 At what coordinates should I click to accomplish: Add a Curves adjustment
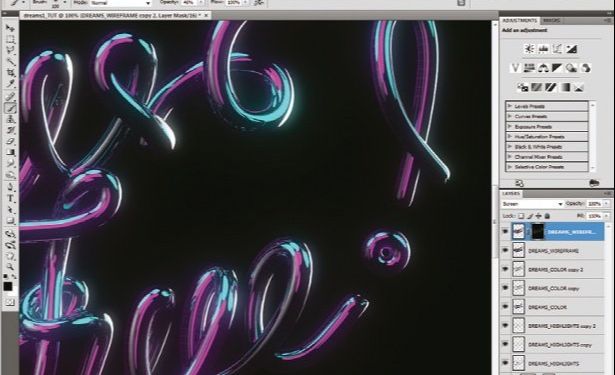pos(557,49)
